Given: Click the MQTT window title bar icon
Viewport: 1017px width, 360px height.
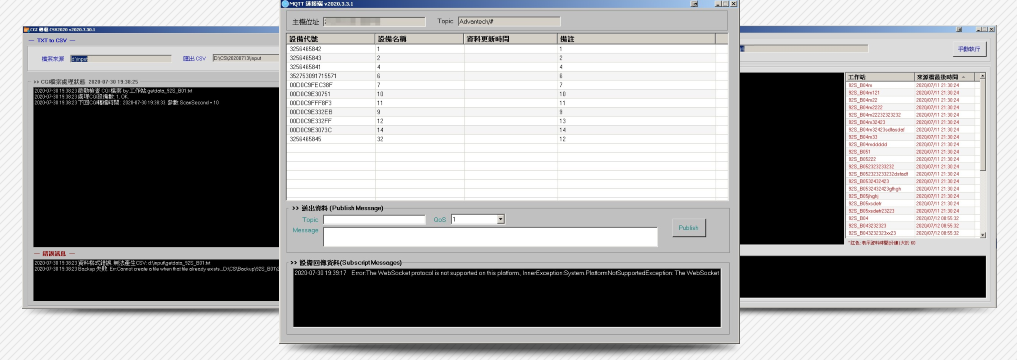Looking at the screenshot, I should point(285,3).
